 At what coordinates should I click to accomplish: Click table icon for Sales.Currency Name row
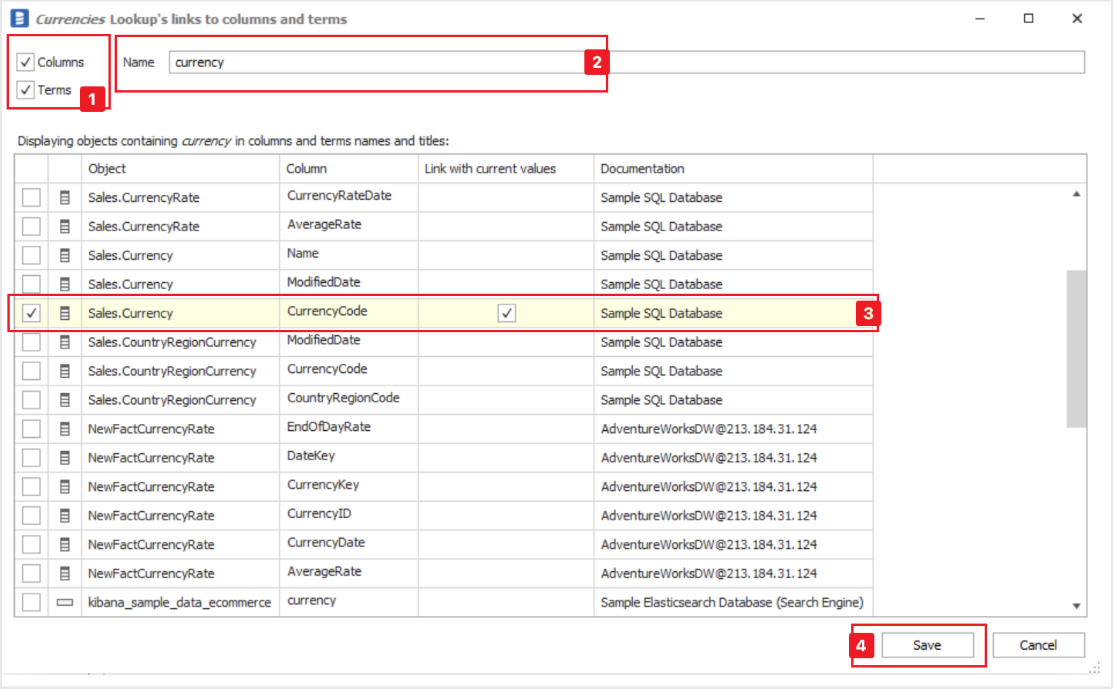click(65, 256)
